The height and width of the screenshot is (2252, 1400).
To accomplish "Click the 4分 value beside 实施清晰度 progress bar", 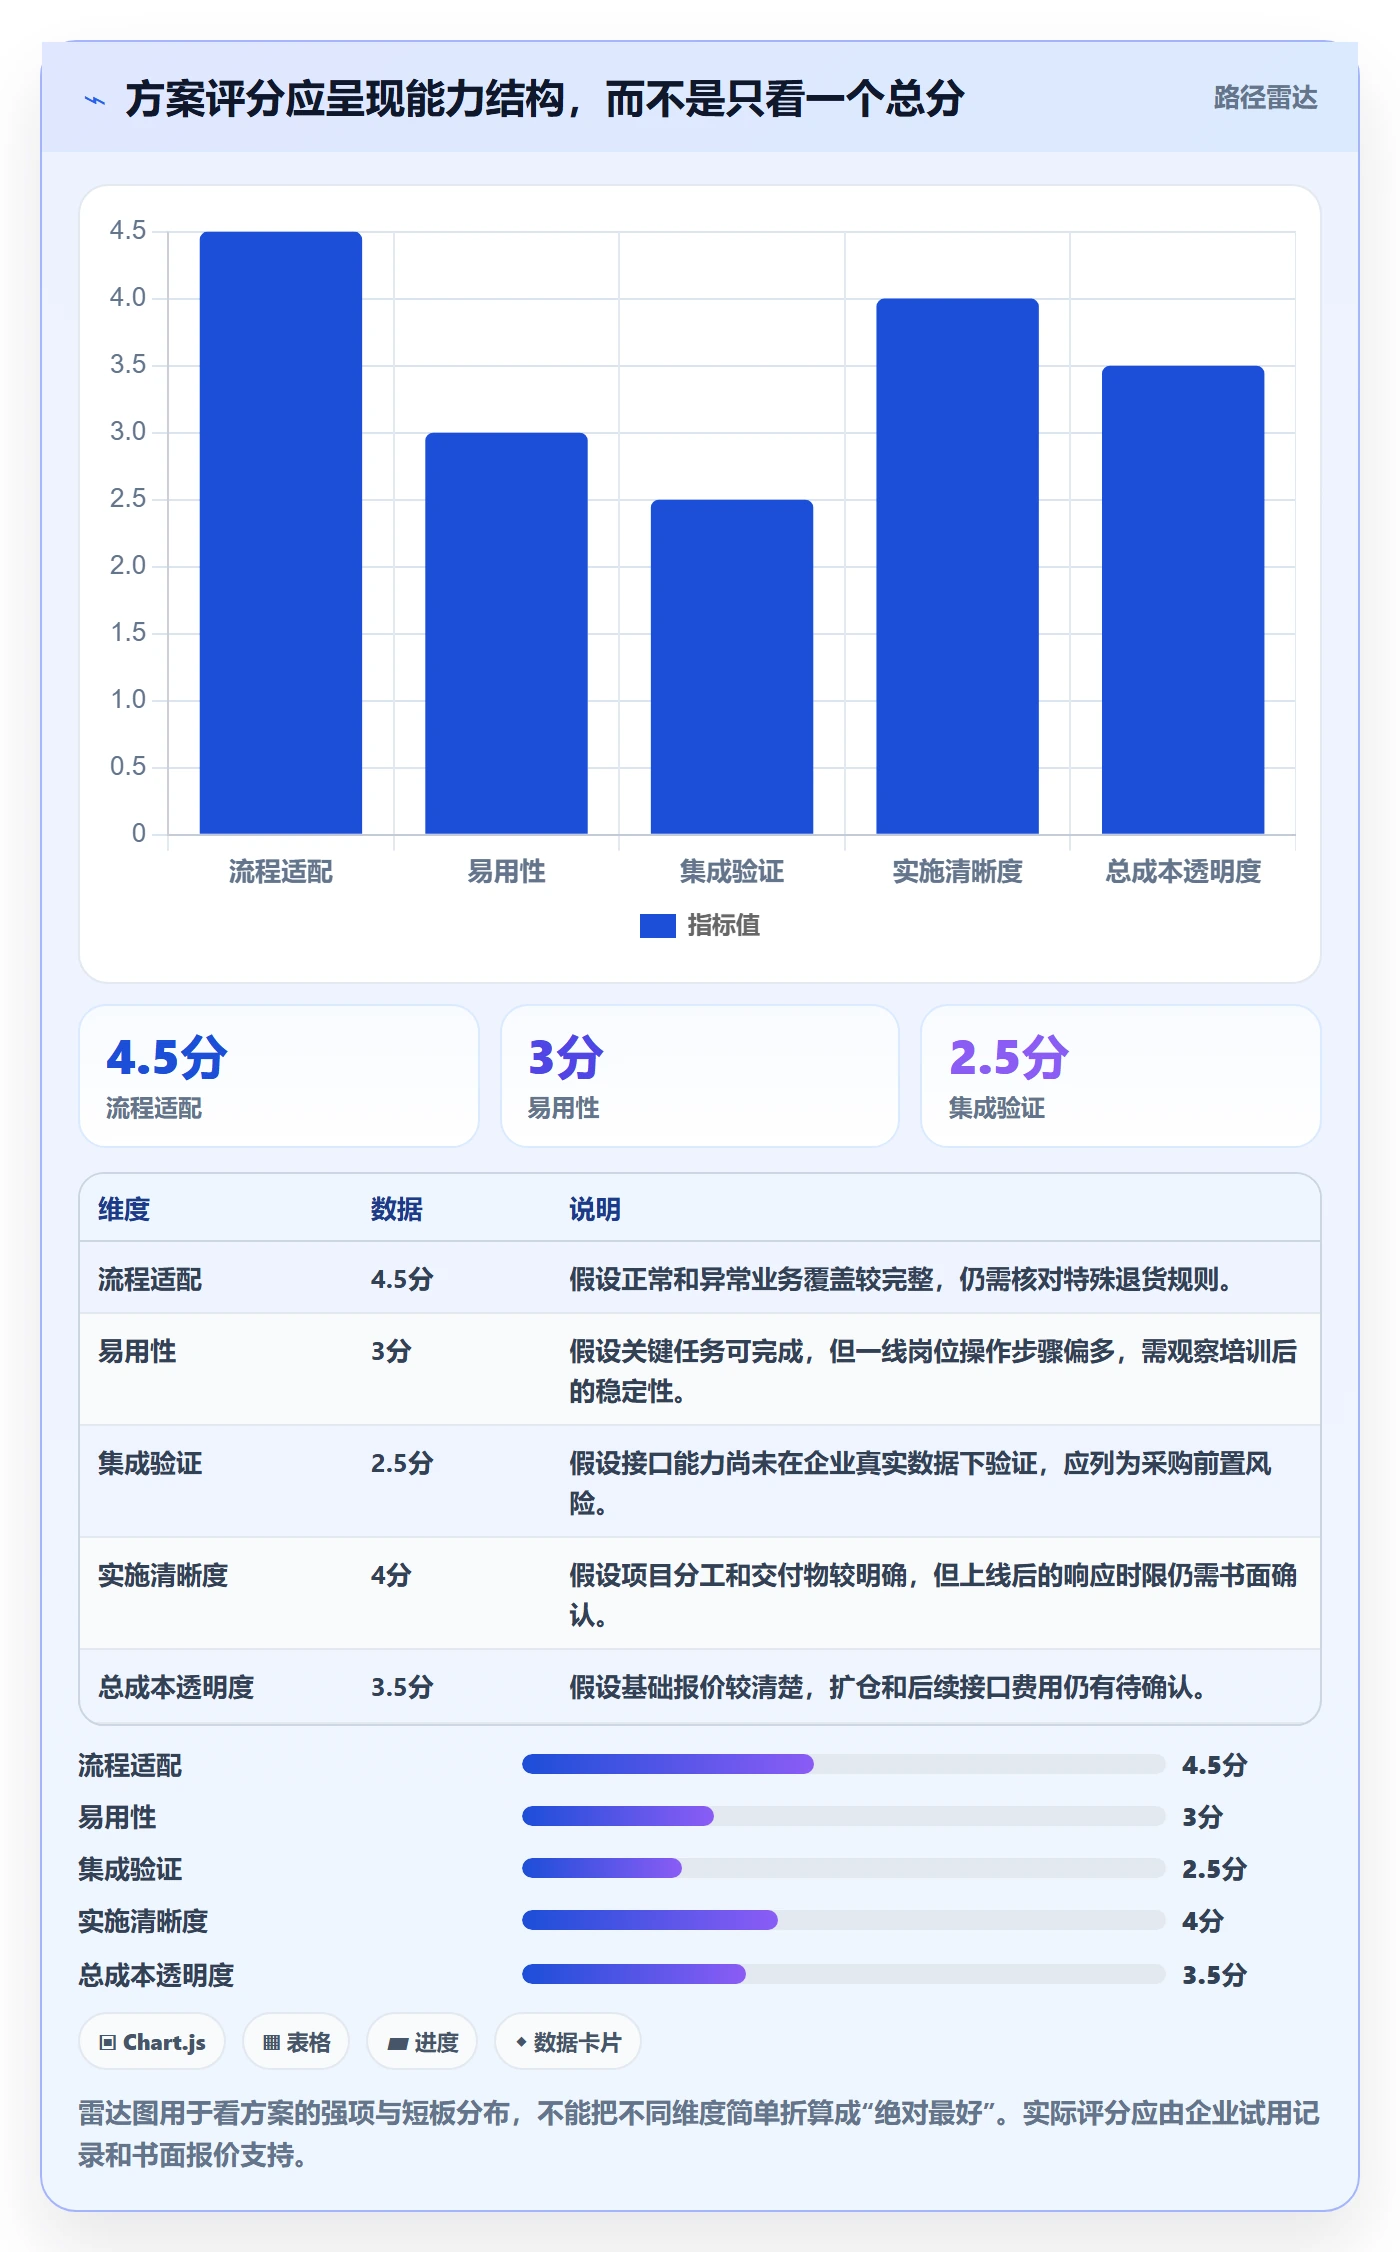I will click(1203, 1921).
